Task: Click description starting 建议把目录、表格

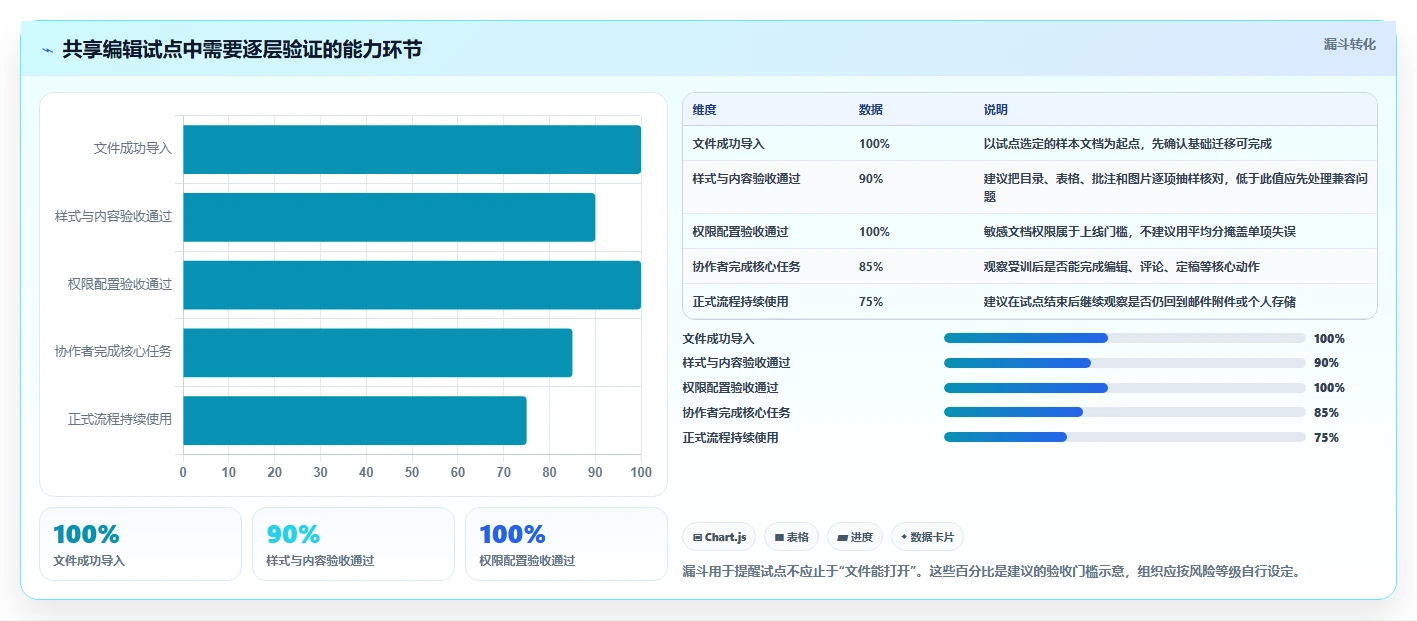Action: [1176, 187]
